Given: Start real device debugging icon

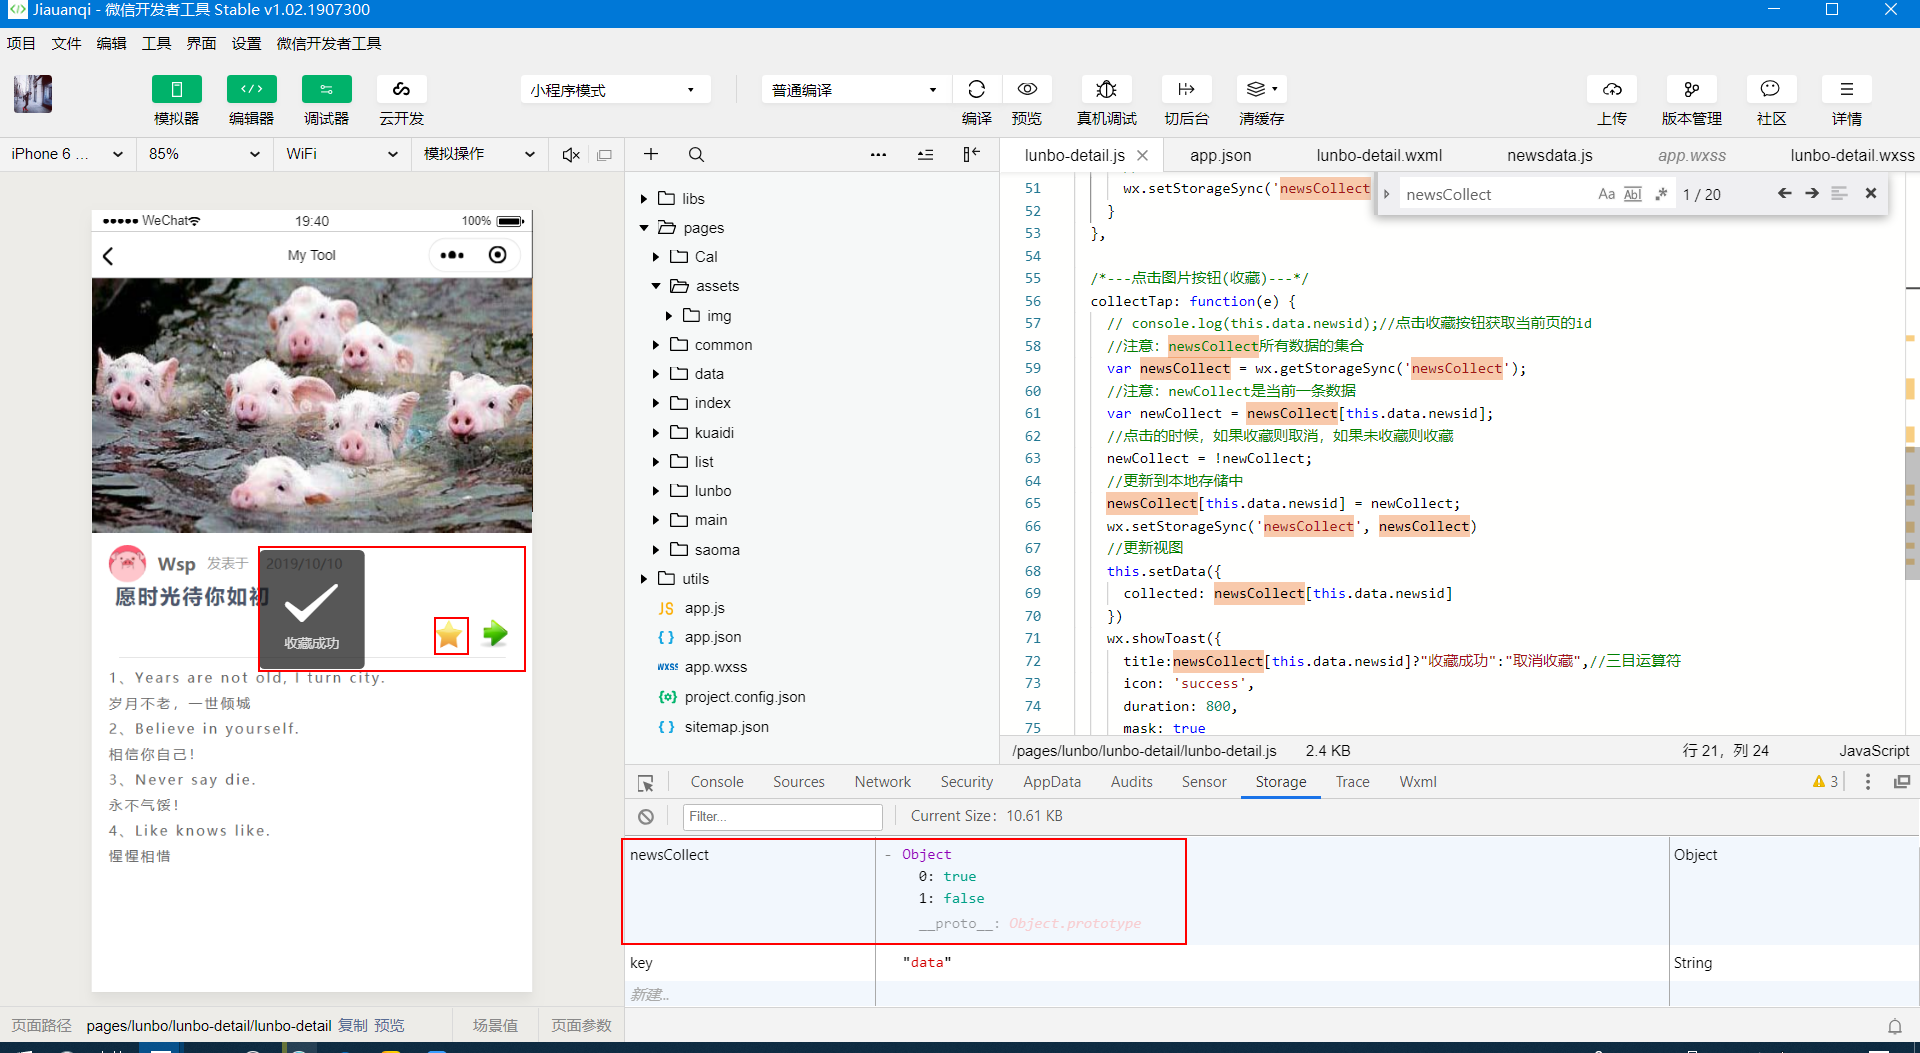Looking at the screenshot, I should coord(1106,89).
